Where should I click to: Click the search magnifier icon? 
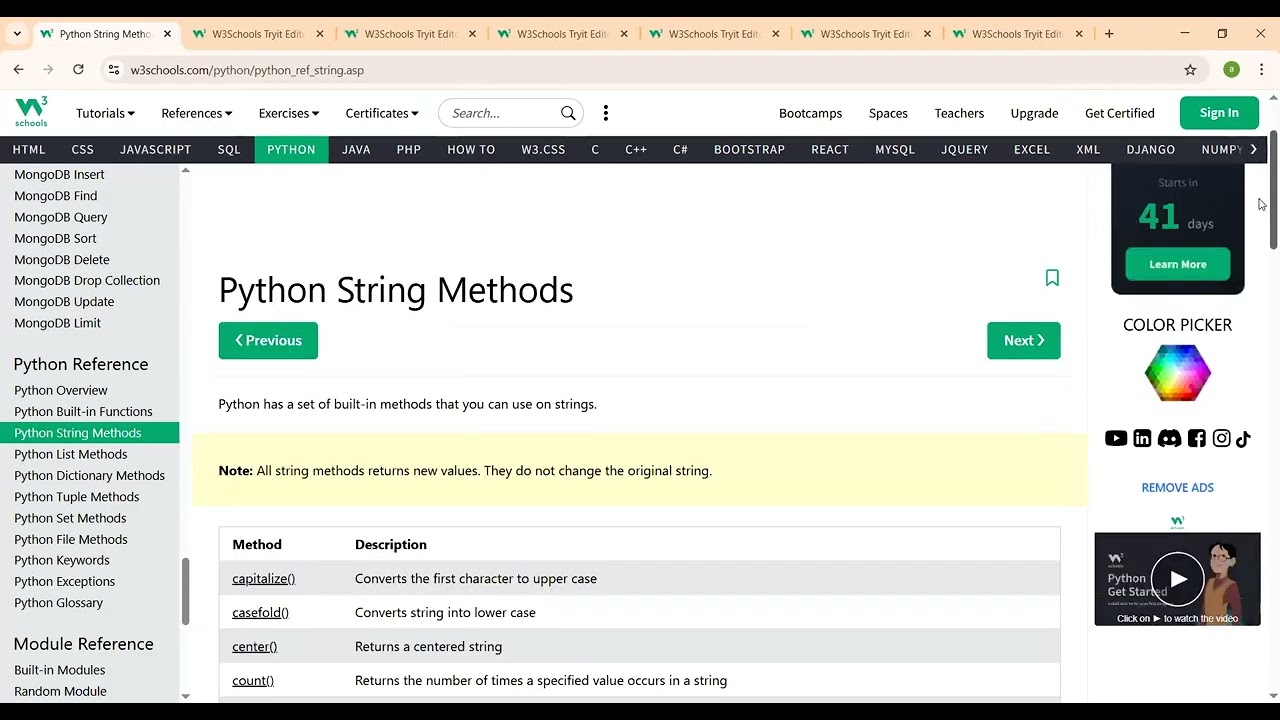pos(568,113)
